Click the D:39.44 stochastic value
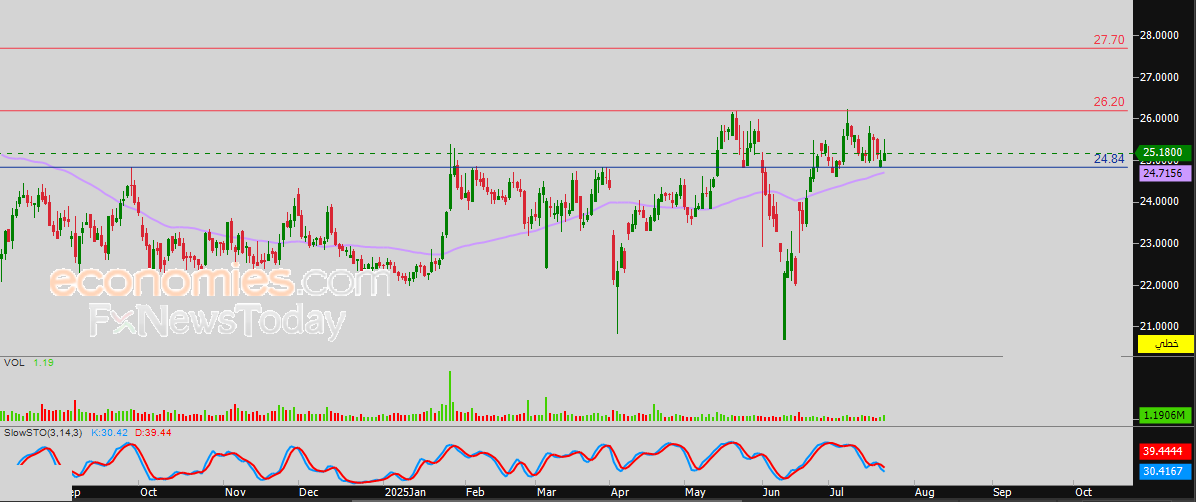Screen dimensions: 1196x502 [153, 433]
